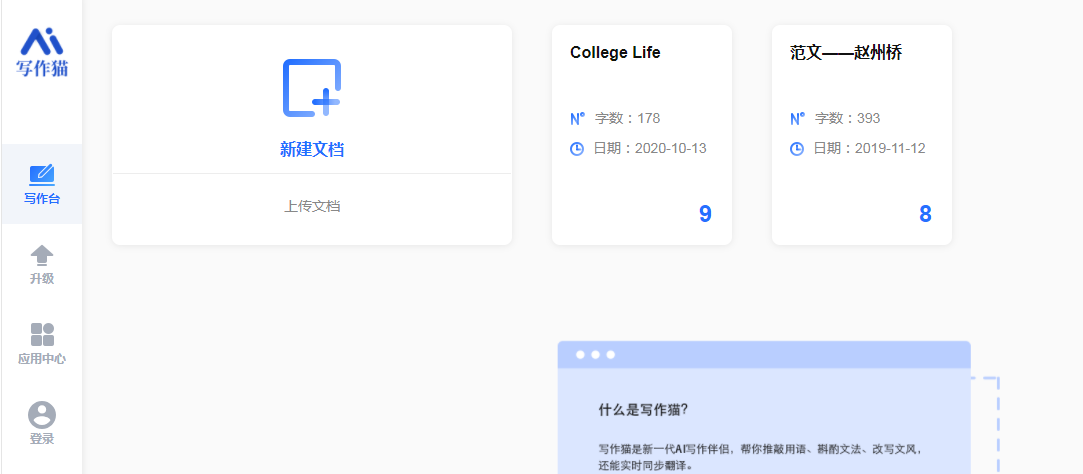Screen dimensions: 1083x474
Task: Select the 升级 label in sidebar
Action: (42, 279)
